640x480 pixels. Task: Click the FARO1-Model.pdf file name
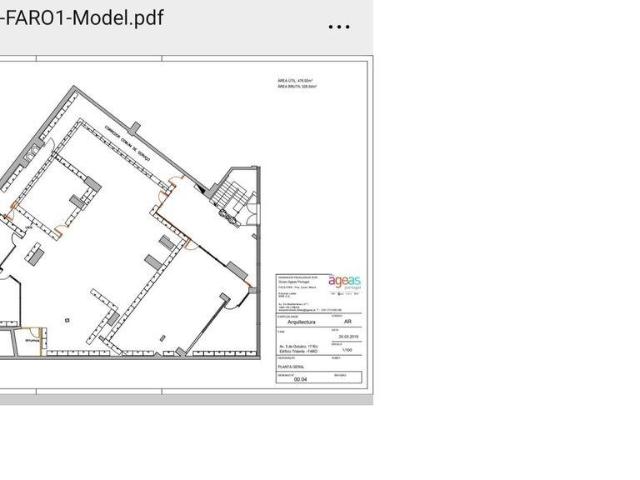81,18
